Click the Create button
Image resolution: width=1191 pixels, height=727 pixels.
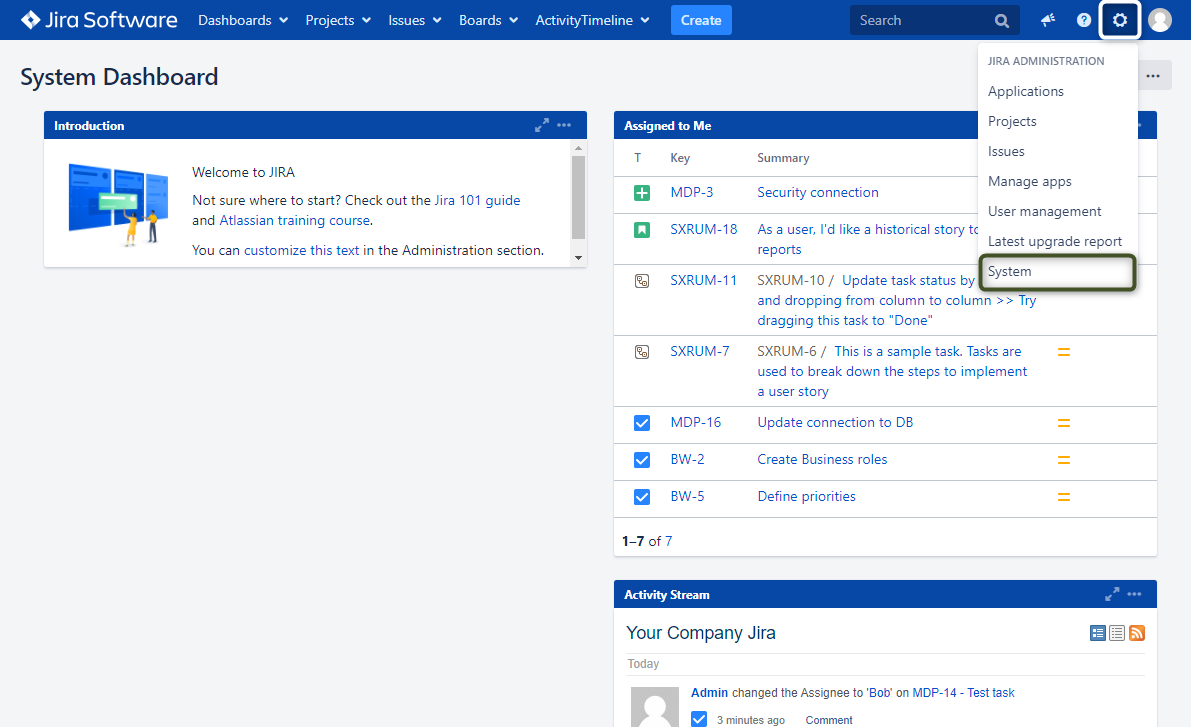[x=701, y=21]
